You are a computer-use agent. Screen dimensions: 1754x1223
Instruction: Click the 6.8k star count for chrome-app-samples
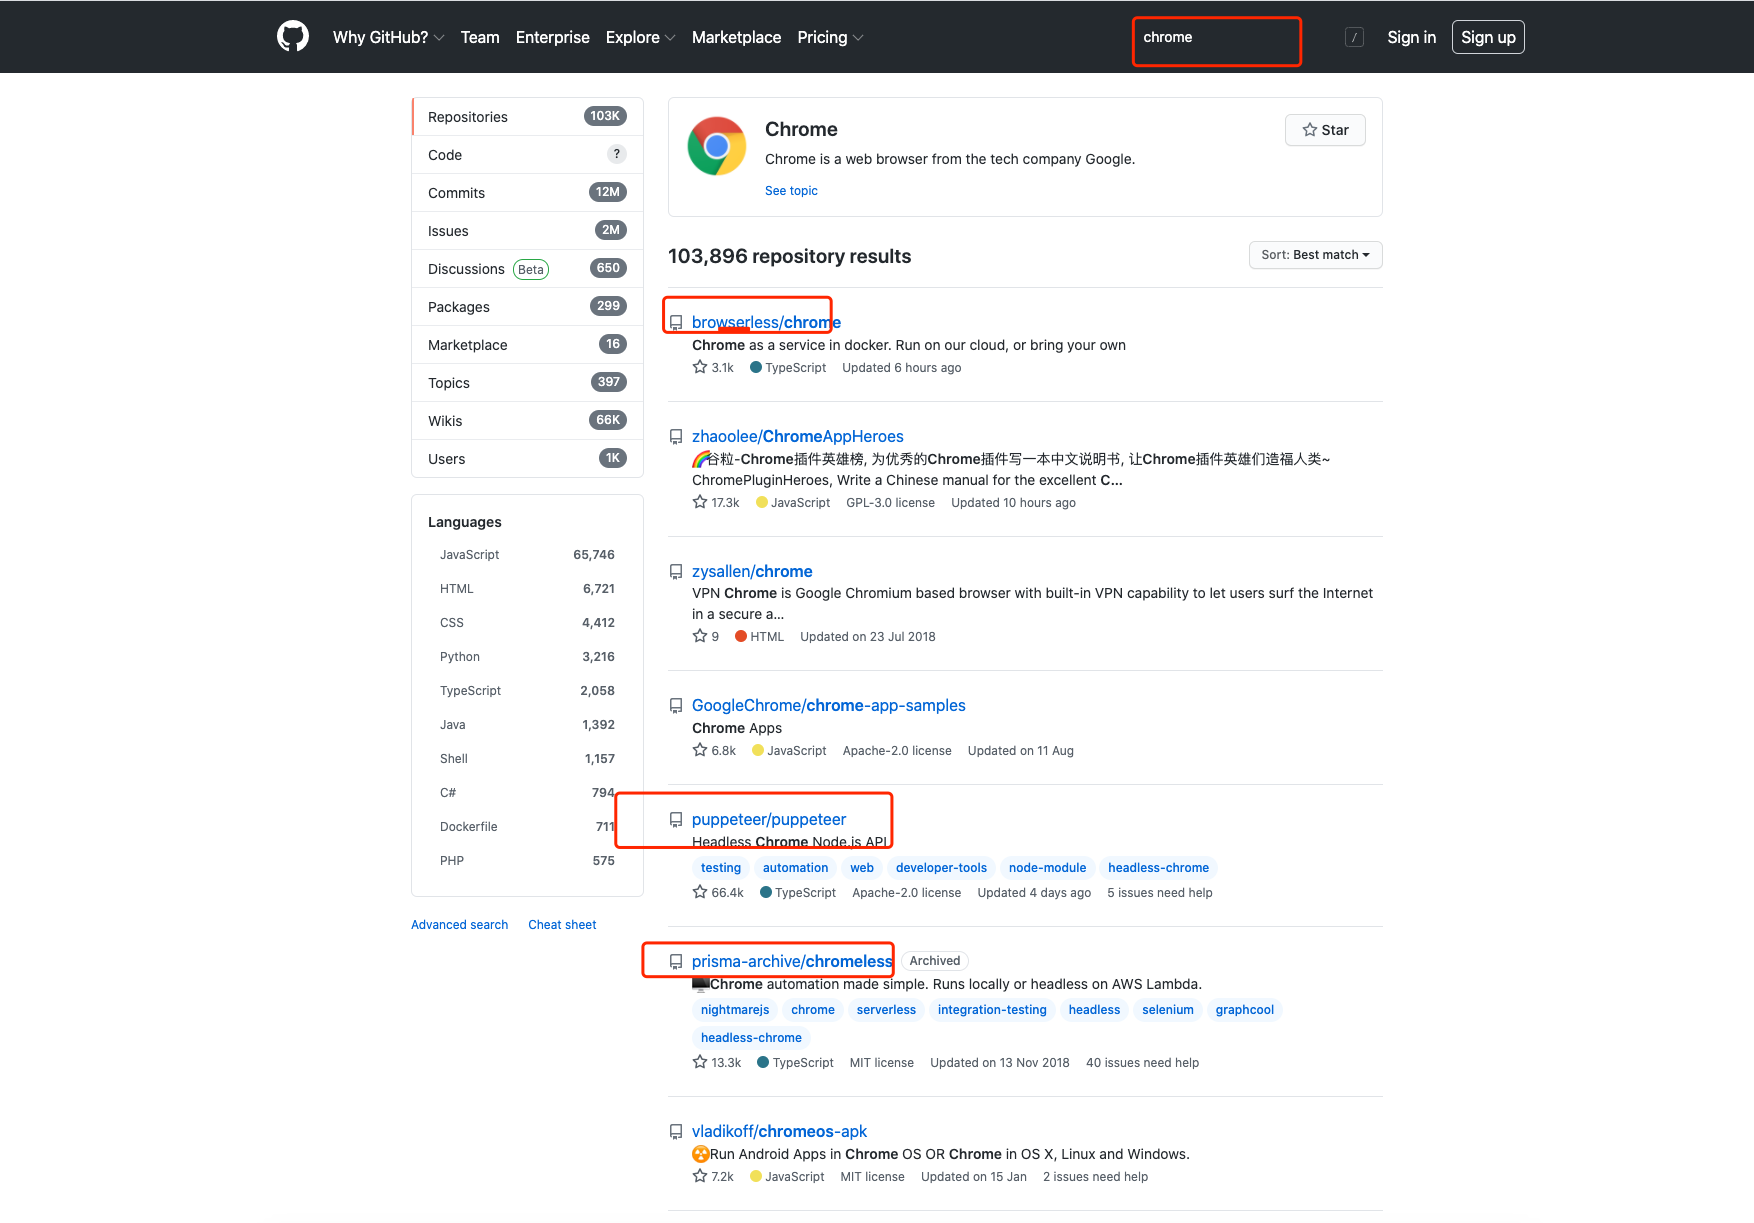coord(714,751)
